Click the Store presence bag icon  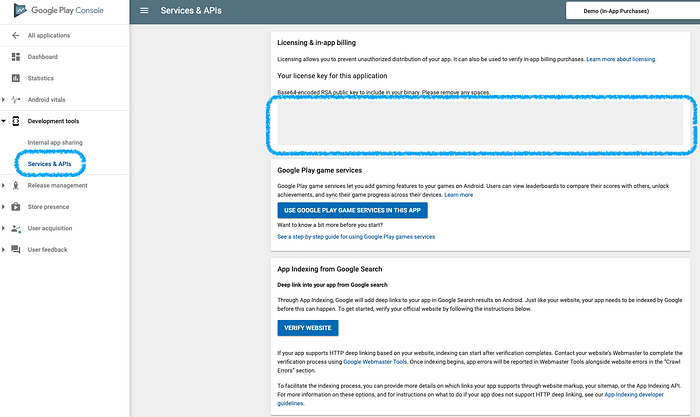pyautogui.click(x=16, y=207)
